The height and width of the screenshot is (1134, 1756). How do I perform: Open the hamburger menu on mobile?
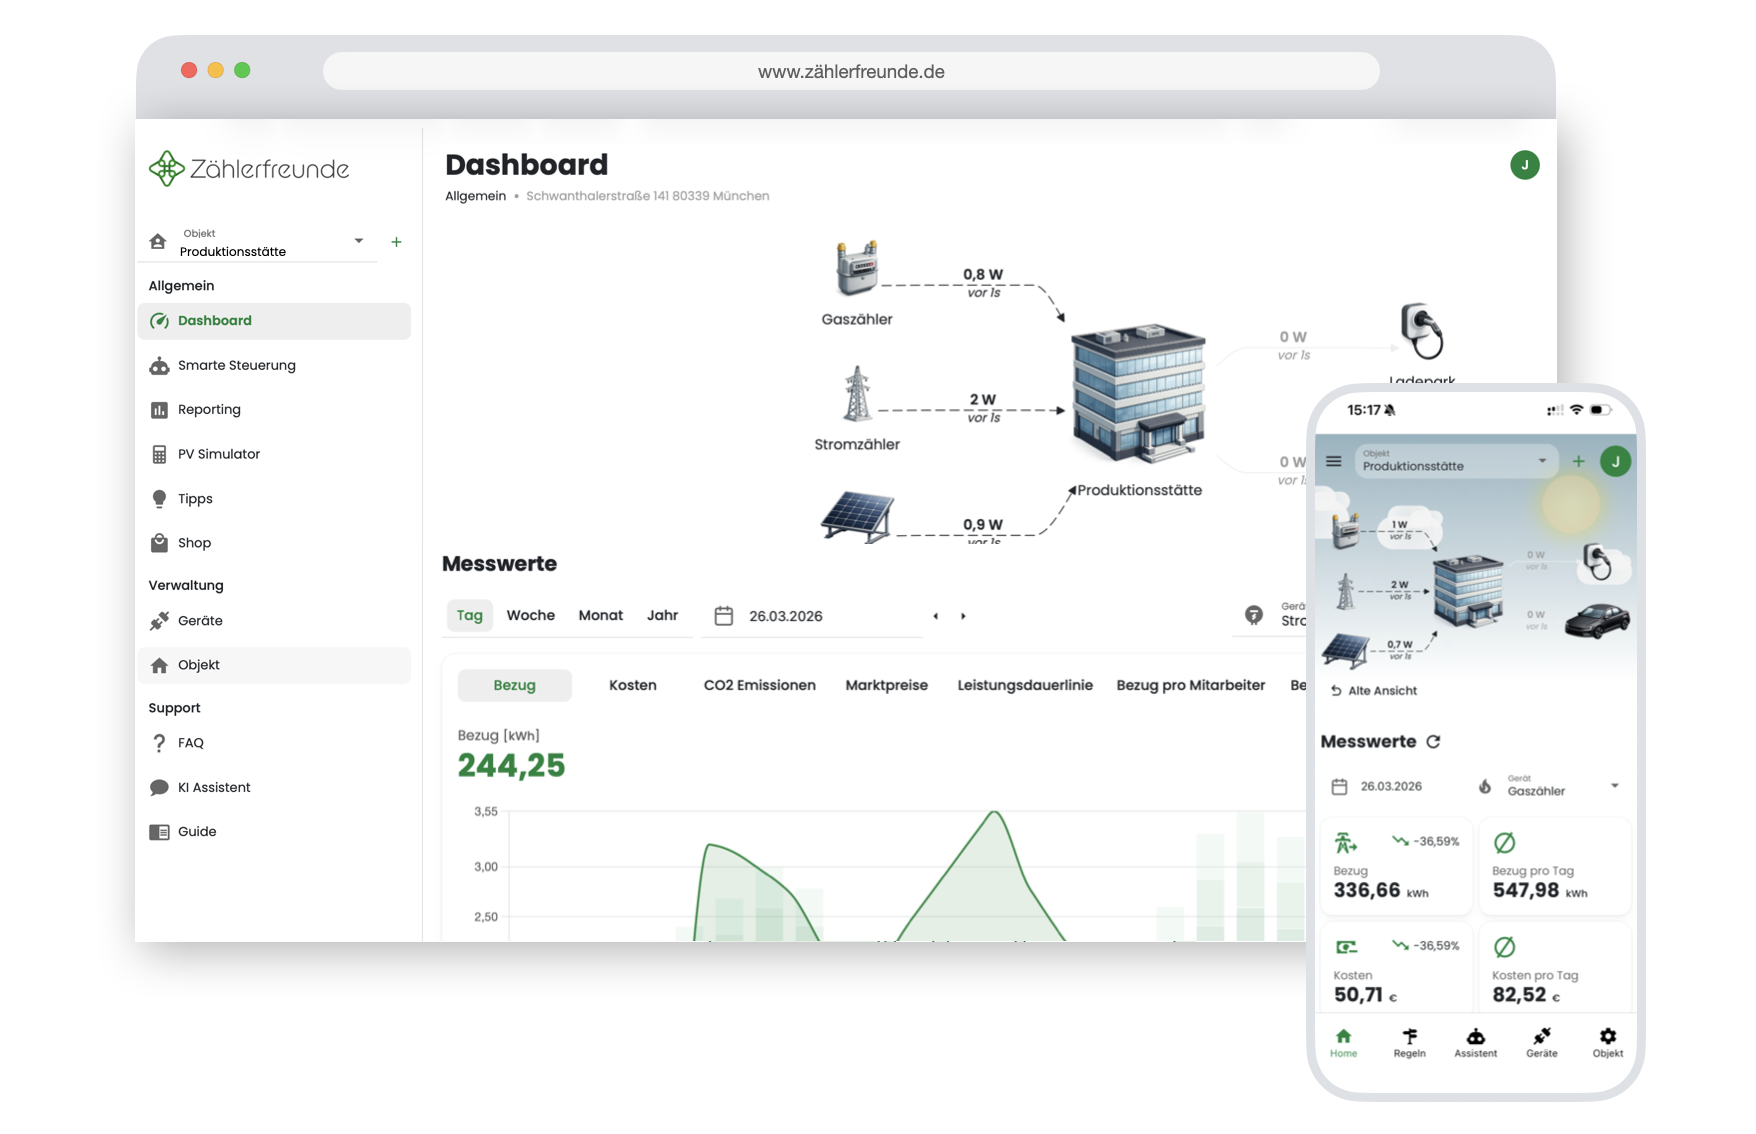point(1333,462)
